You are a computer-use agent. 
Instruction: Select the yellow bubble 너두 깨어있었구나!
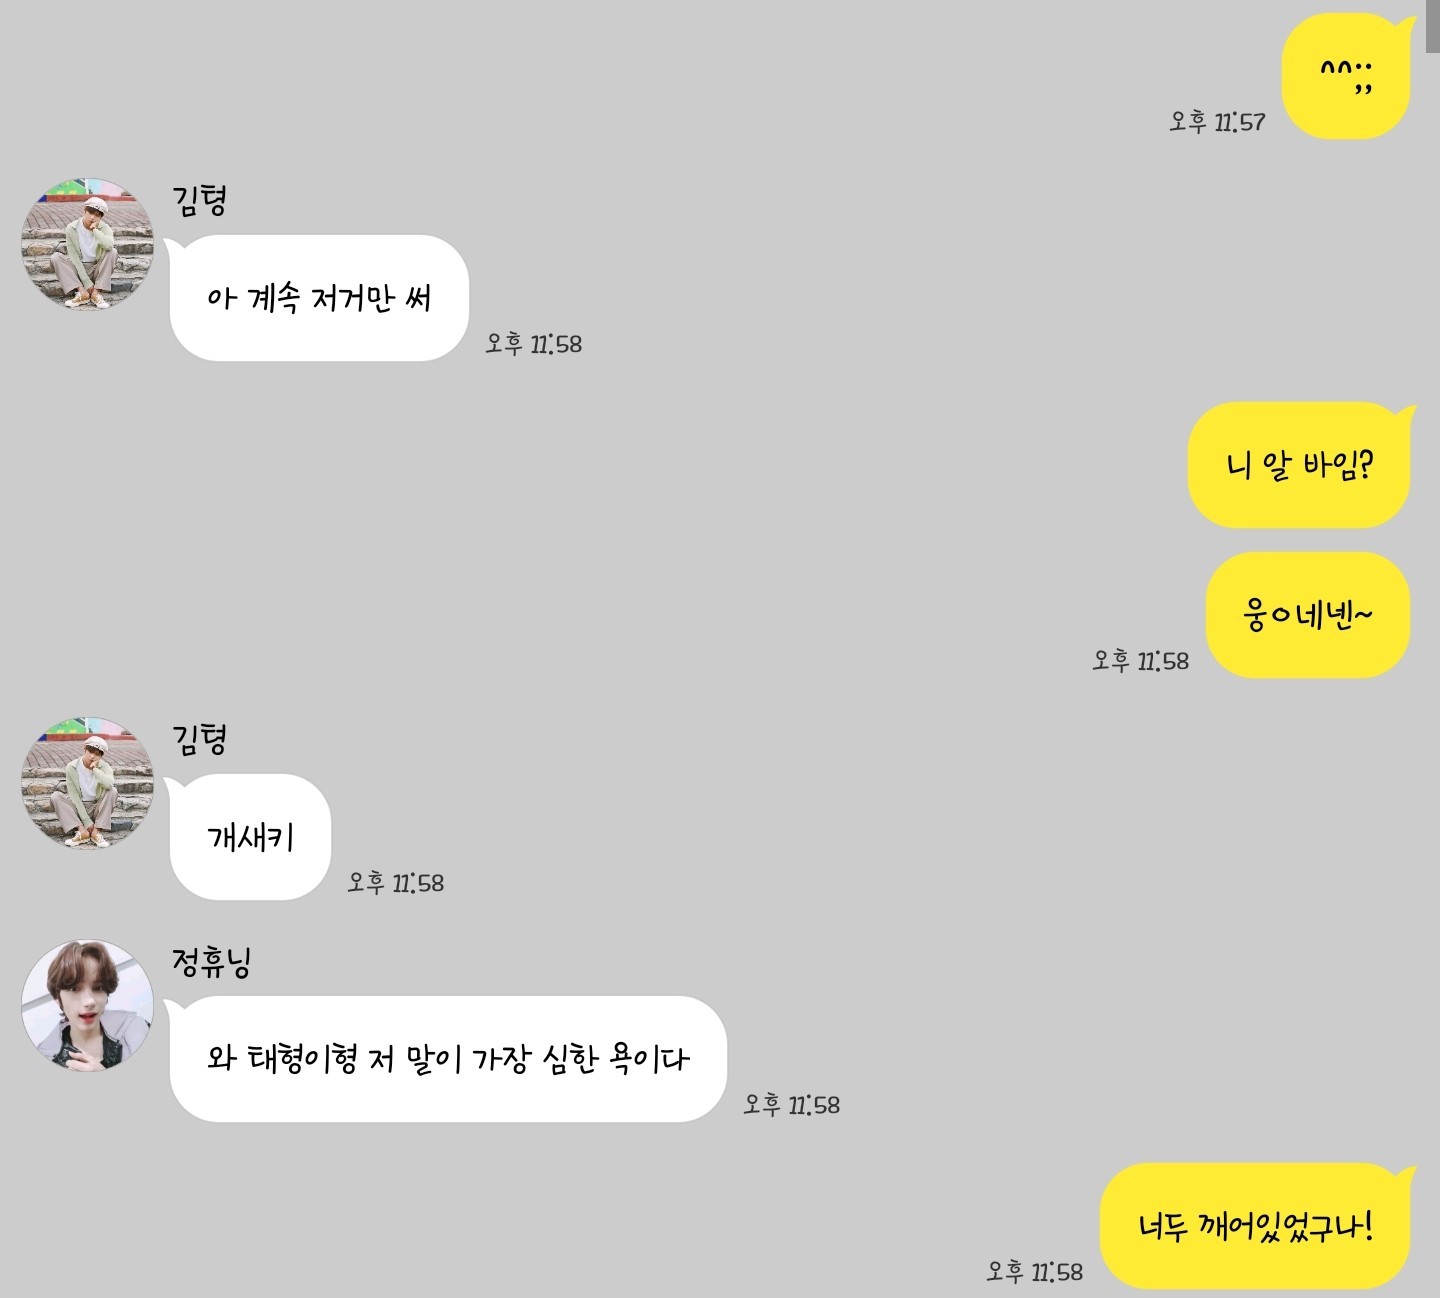(1258, 1226)
